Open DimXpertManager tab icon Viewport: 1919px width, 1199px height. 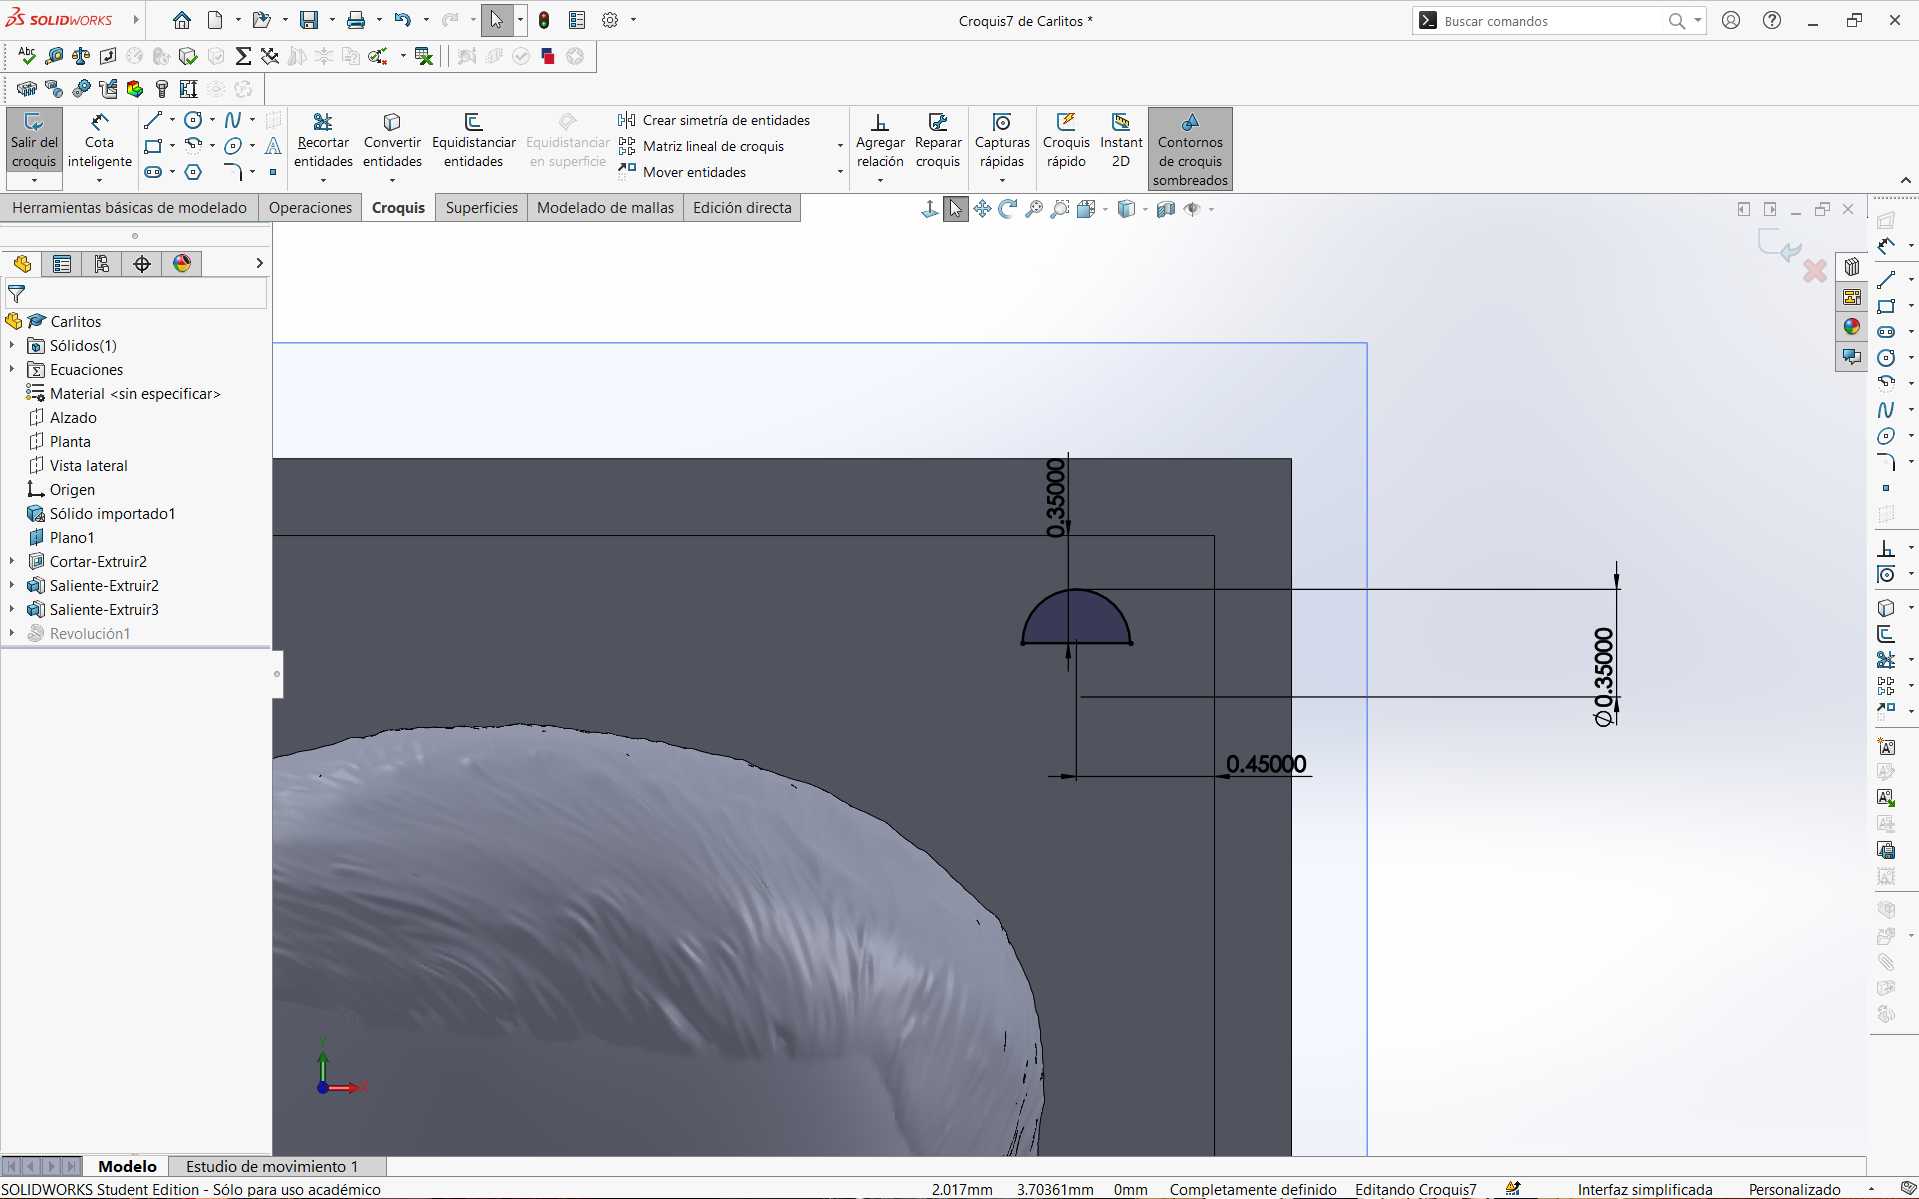click(142, 264)
